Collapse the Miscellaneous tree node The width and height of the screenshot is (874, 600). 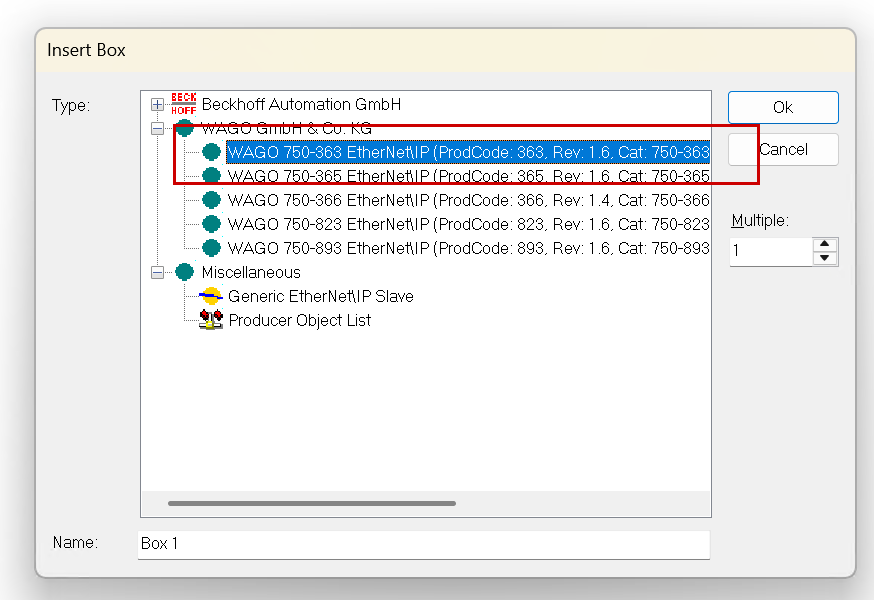[x=157, y=272]
